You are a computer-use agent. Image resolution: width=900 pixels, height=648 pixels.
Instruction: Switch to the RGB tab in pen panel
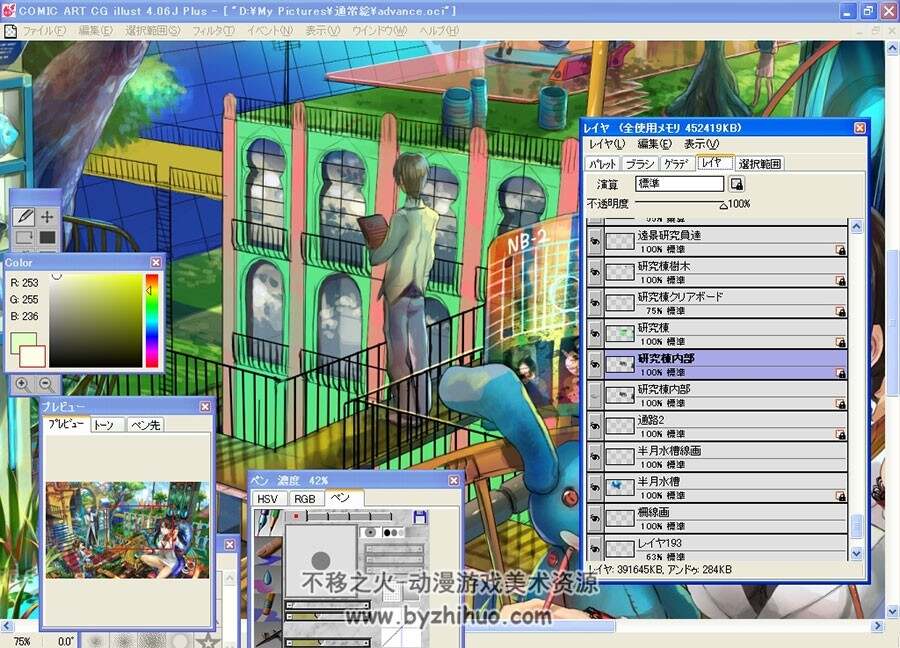[x=305, y=499]
